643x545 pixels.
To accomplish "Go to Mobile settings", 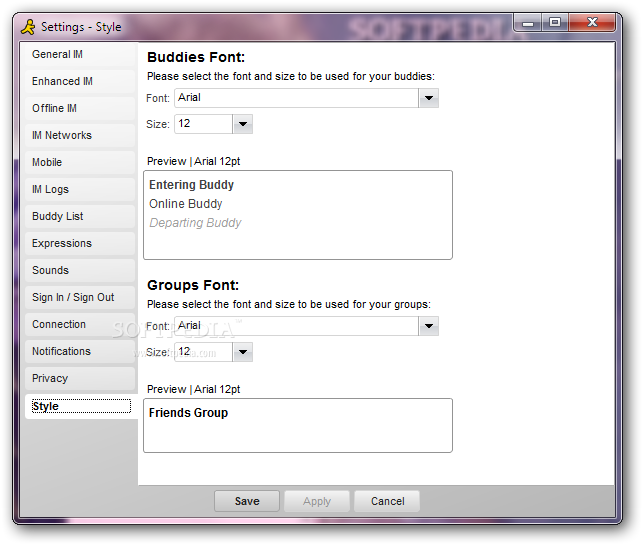I will [x=80, y=163].
